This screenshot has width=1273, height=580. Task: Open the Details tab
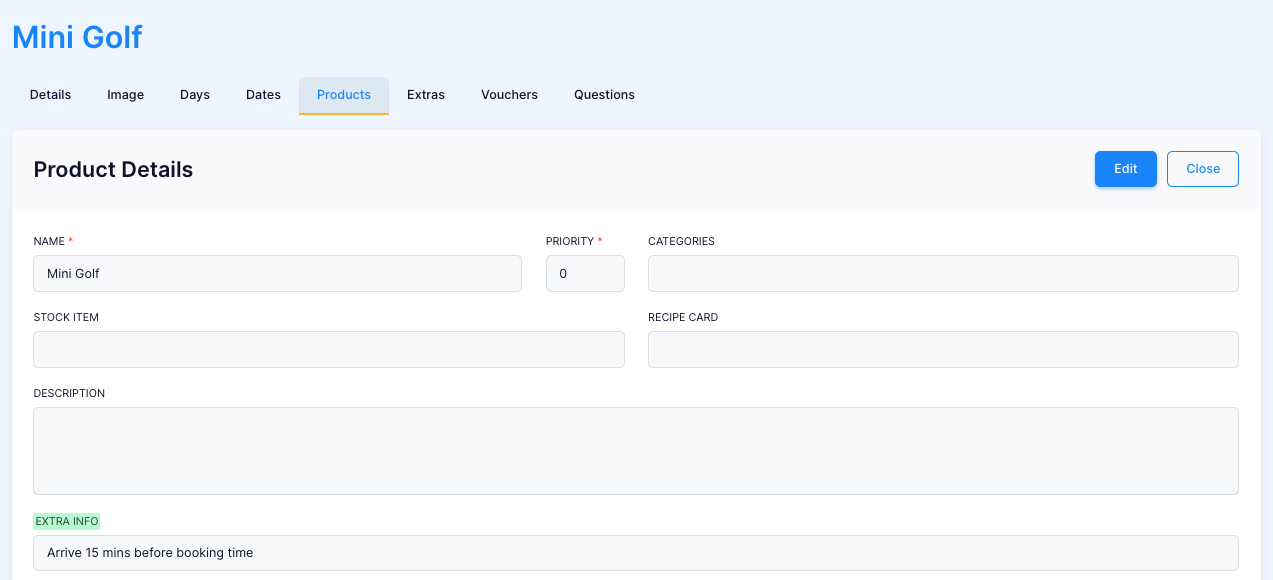(50, 95)
